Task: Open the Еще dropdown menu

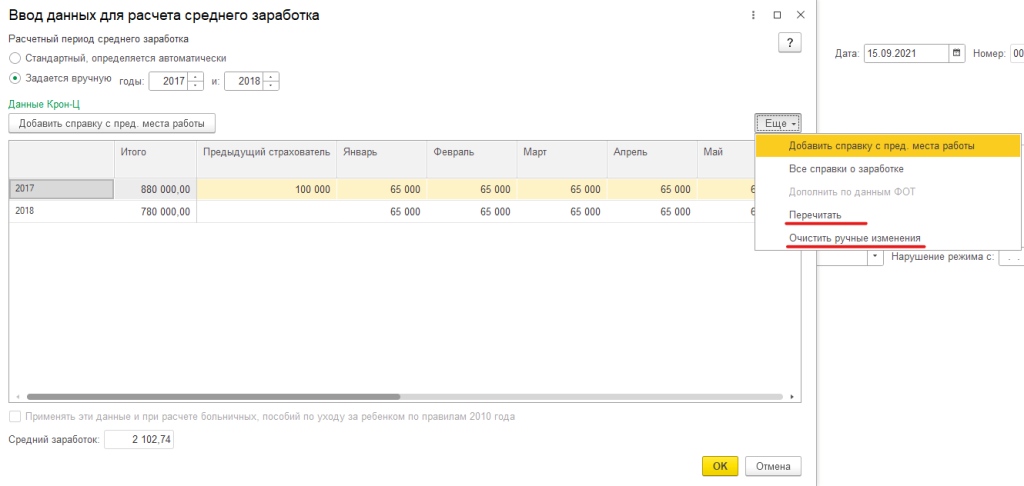Action: tap(778, 124)
